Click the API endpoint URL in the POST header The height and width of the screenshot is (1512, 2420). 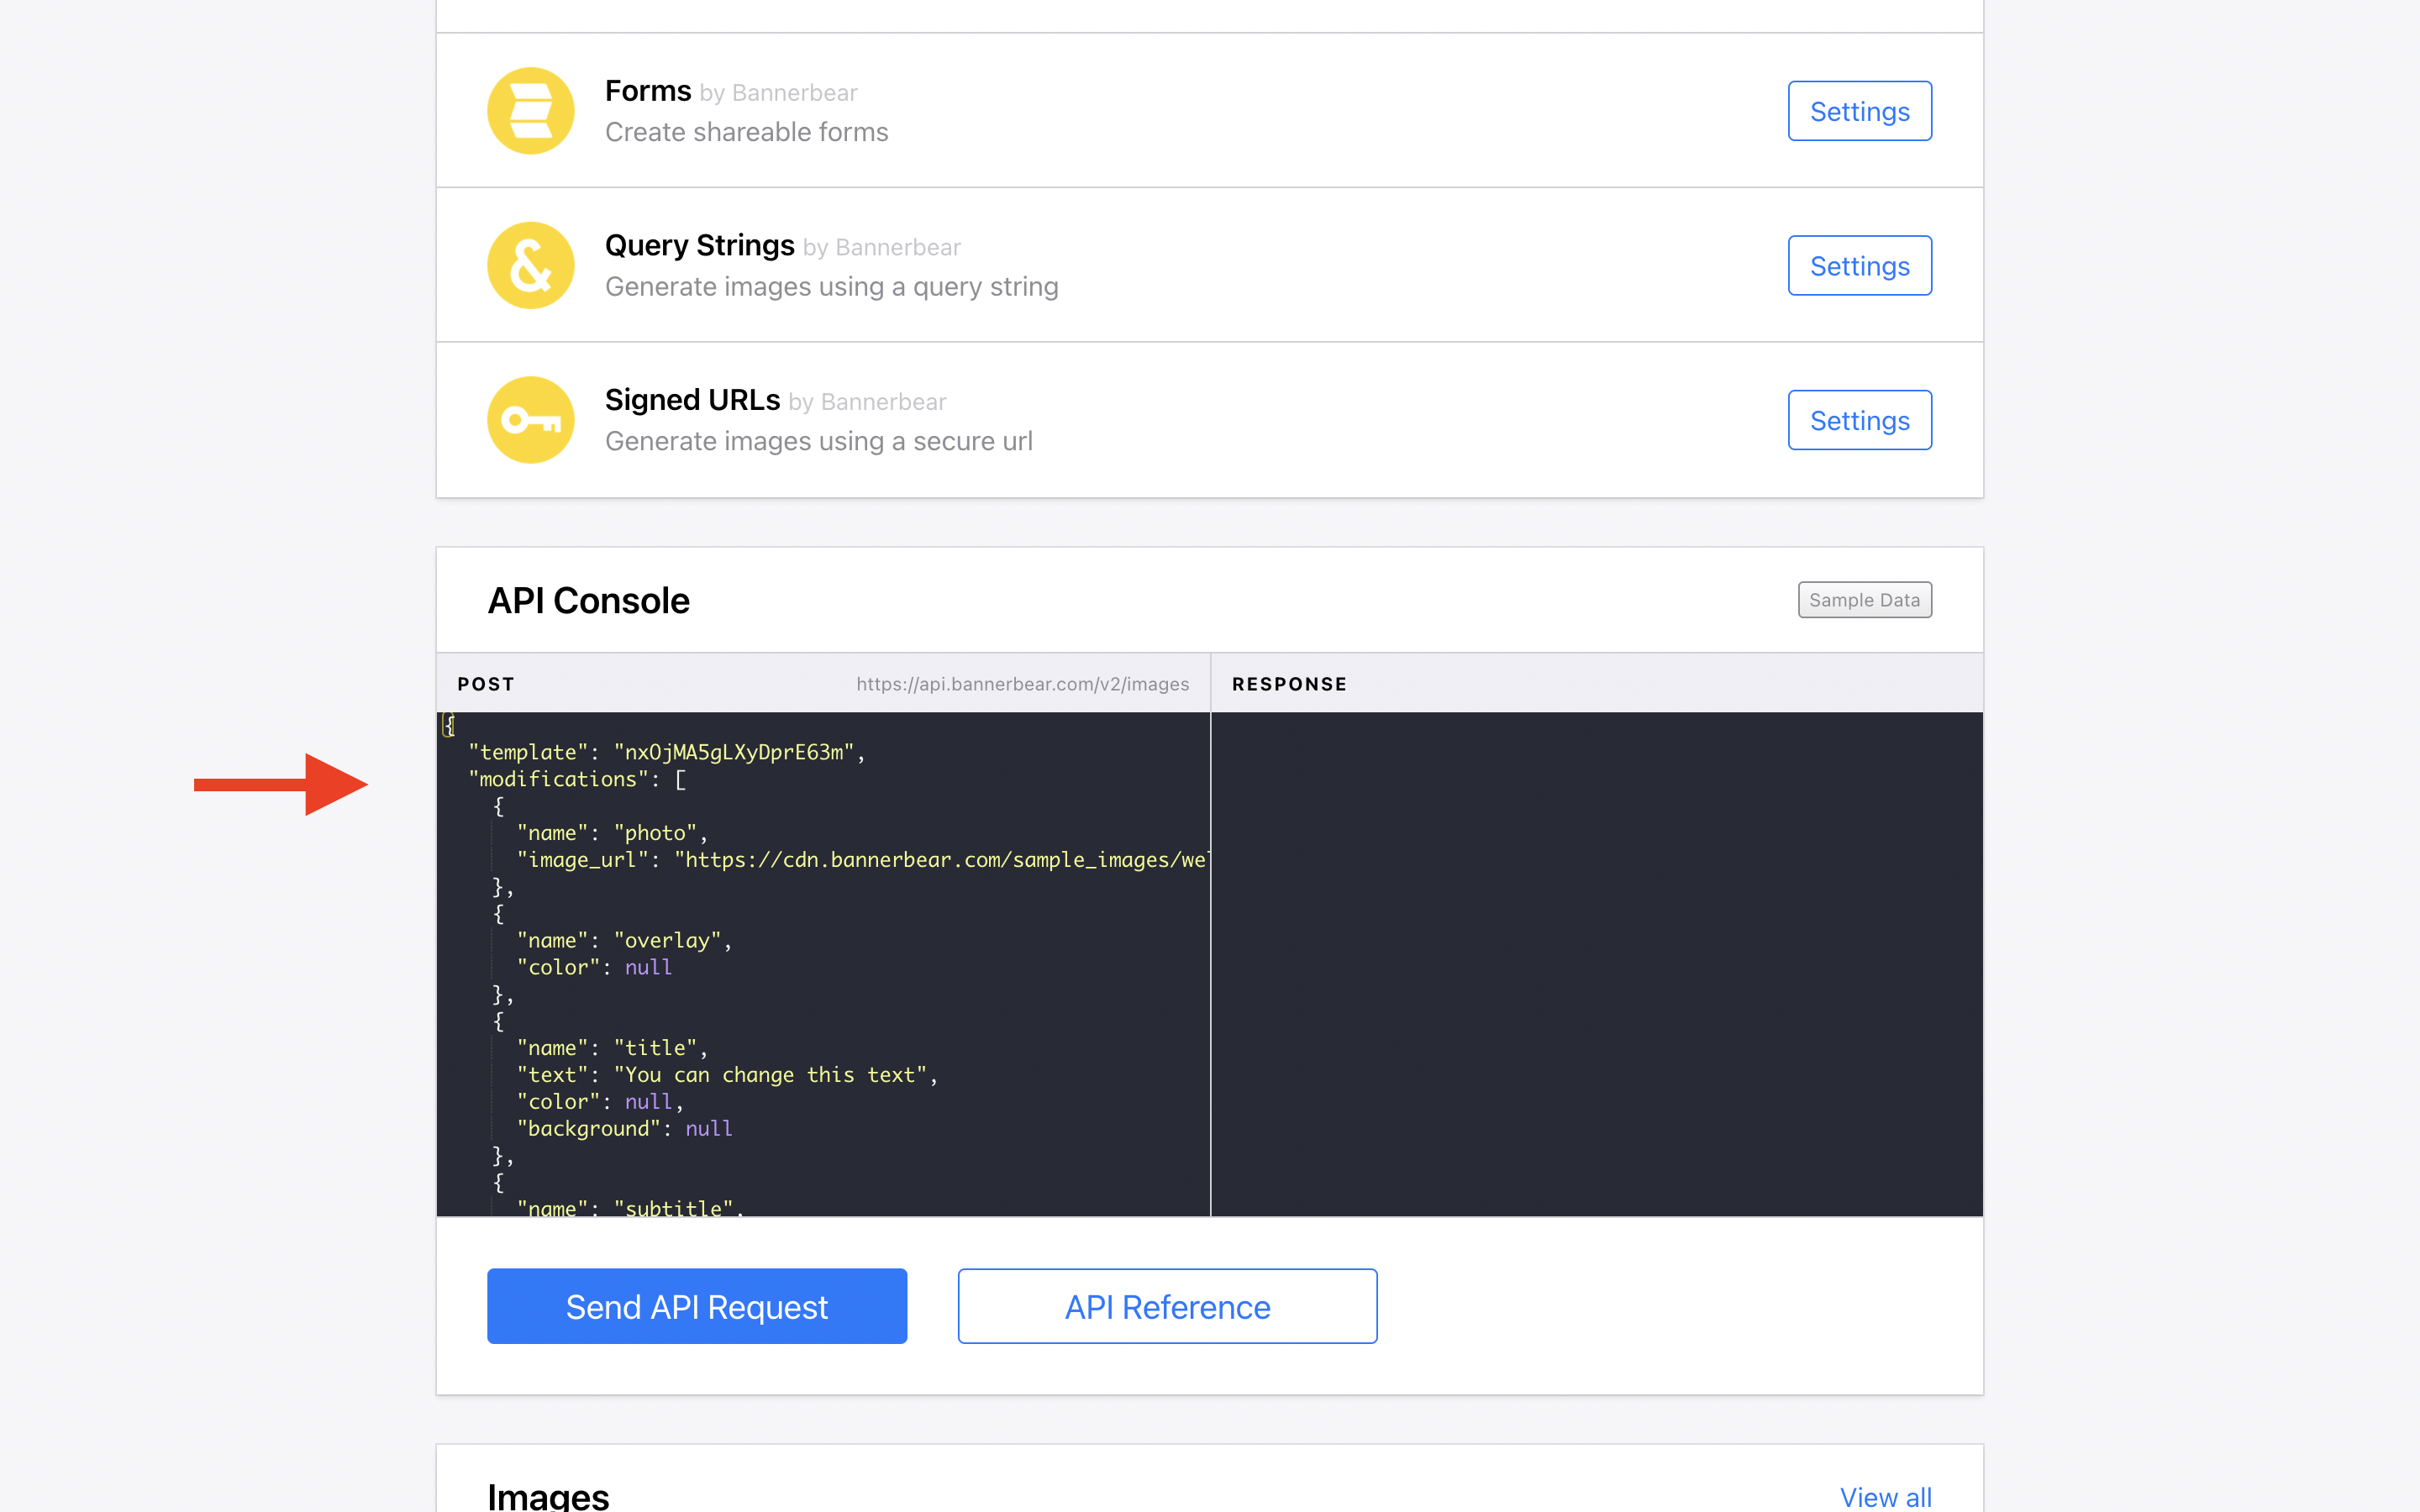coord(1022,684)
